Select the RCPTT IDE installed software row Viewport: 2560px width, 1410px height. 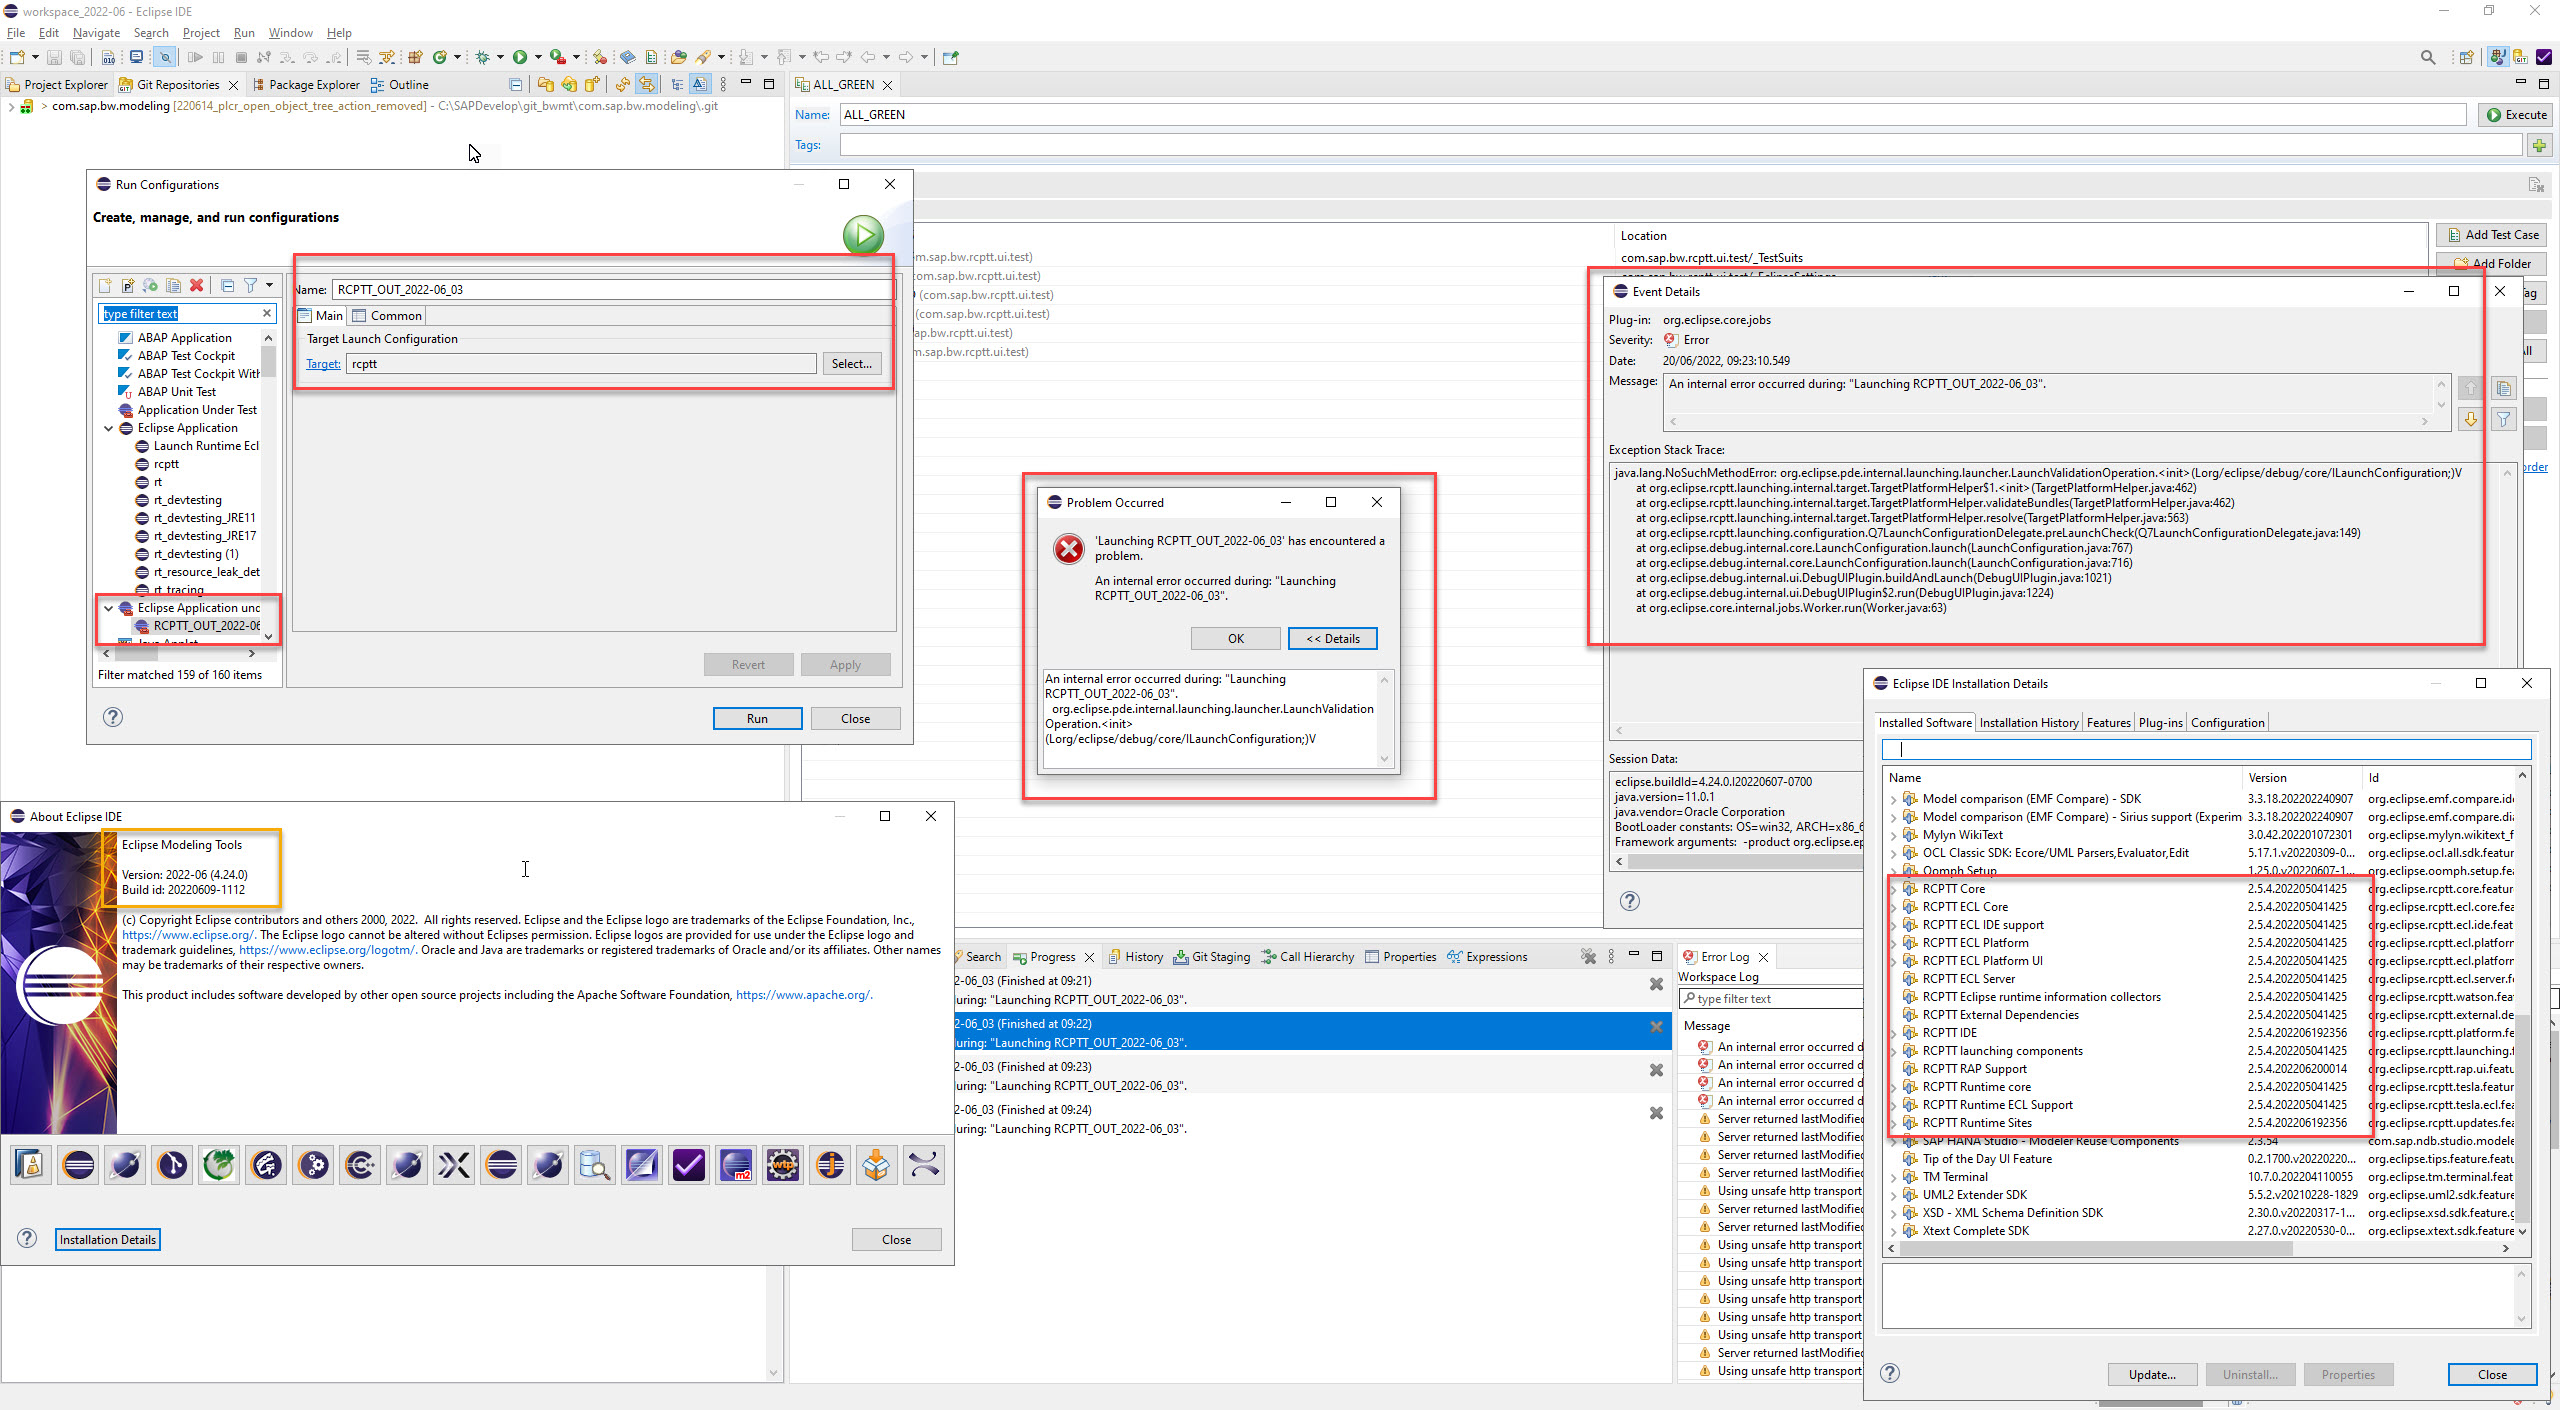pos(2200,1033)
